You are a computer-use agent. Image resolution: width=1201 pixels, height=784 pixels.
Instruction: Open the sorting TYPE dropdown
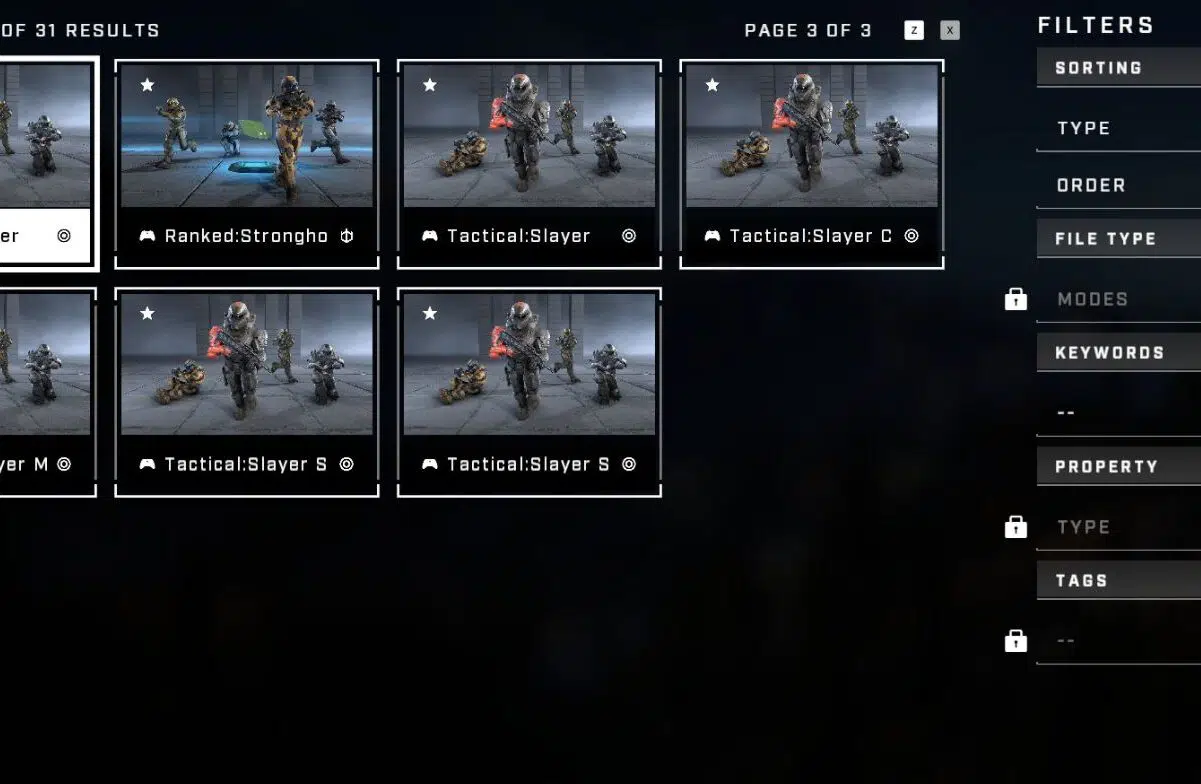click(1119, 129)
